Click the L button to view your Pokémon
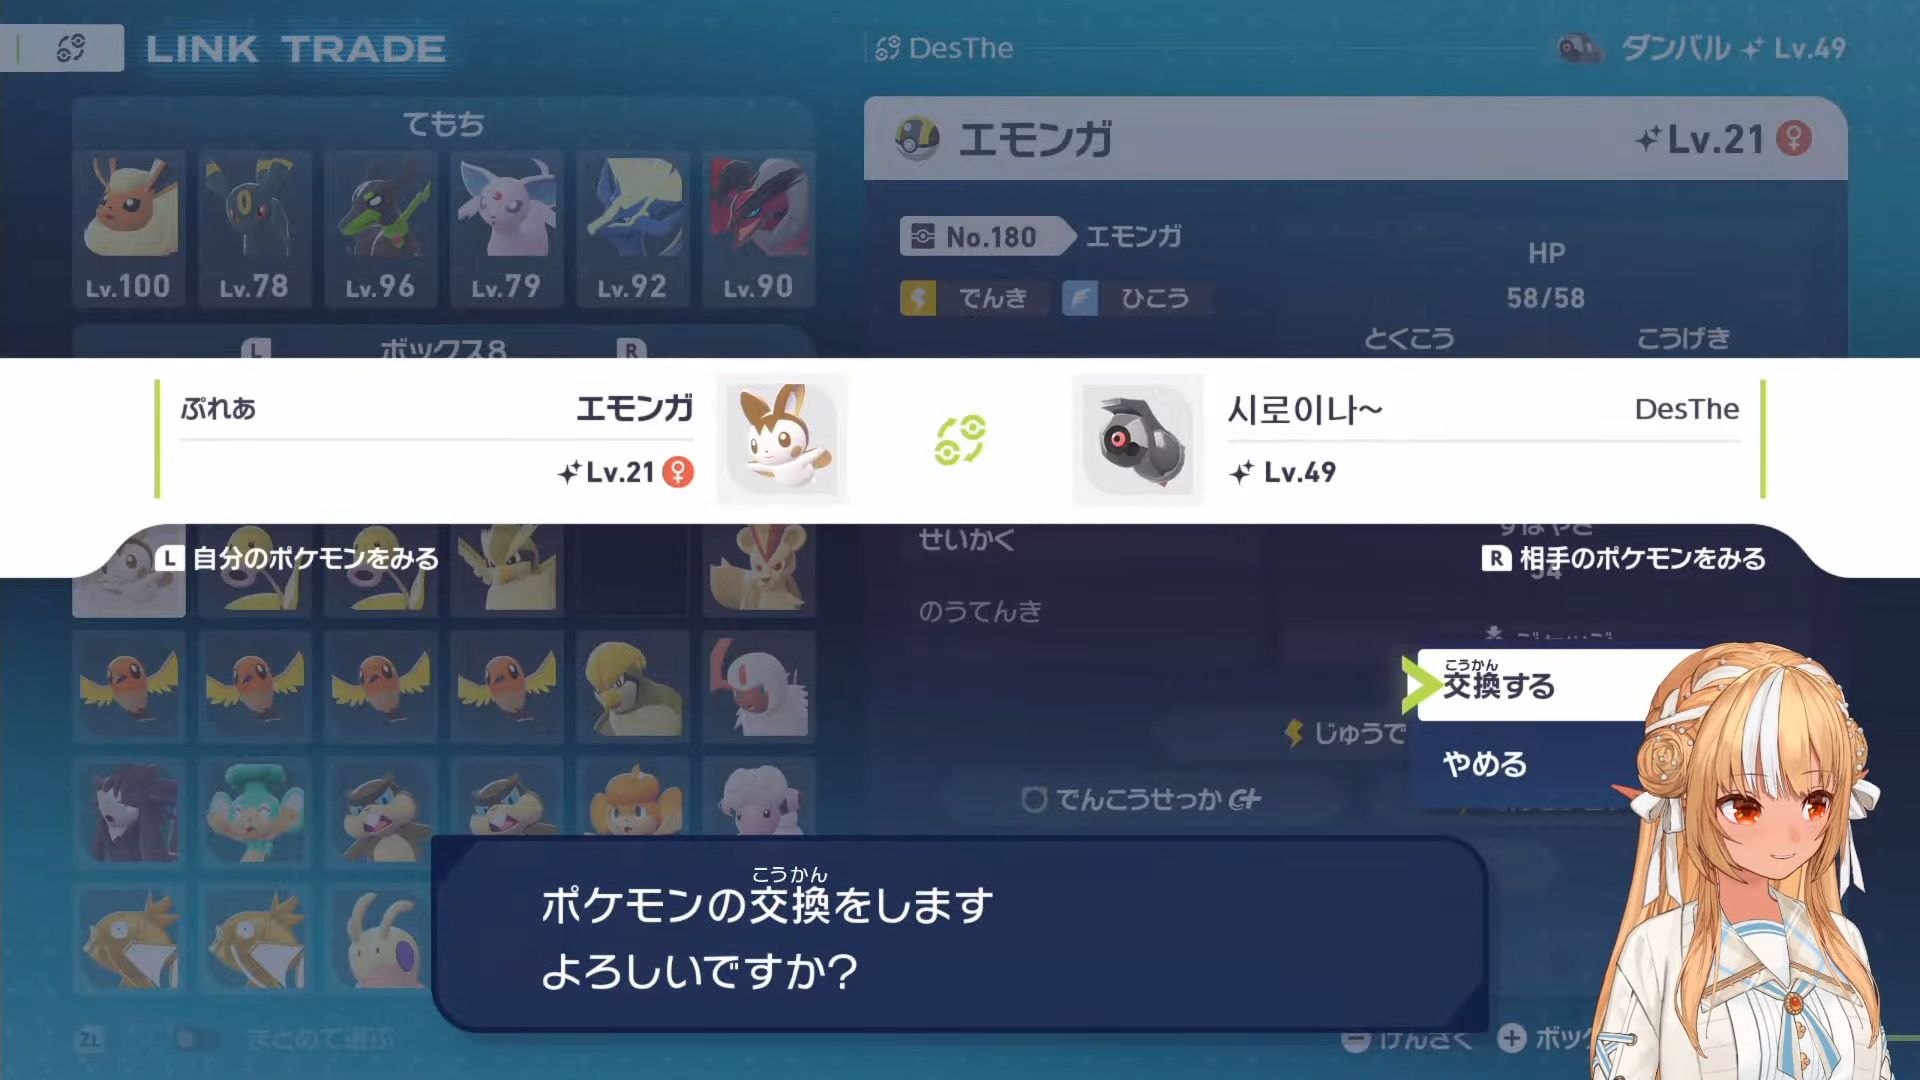 (x=169, y=558)
